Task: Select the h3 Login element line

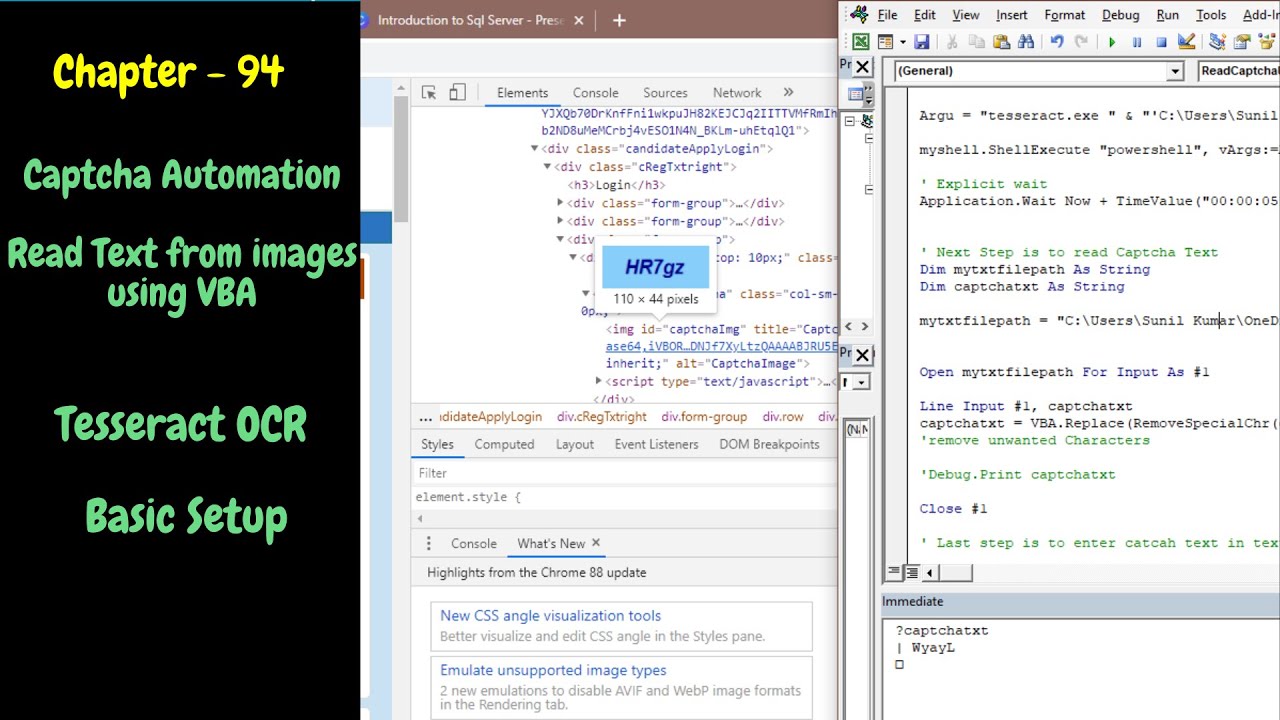Action: pos(617,185)
